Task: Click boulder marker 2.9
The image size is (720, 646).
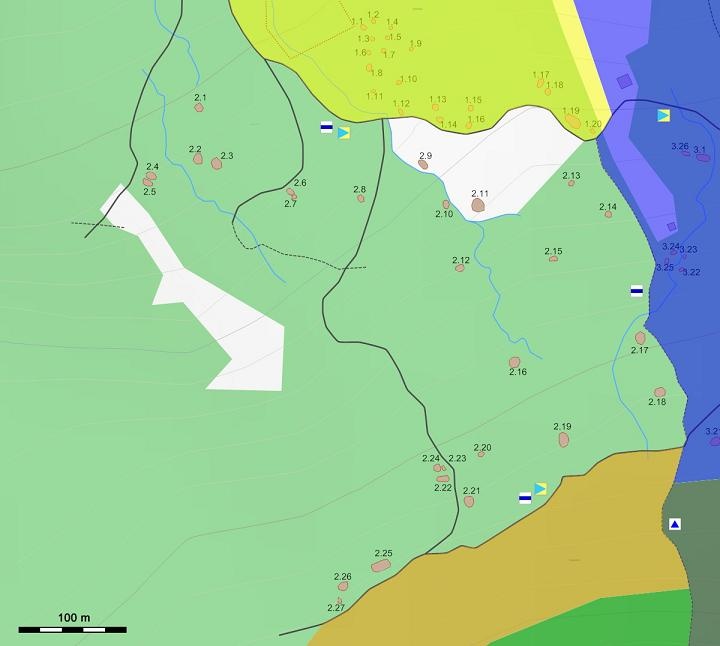Action: (x=423, y=164)
